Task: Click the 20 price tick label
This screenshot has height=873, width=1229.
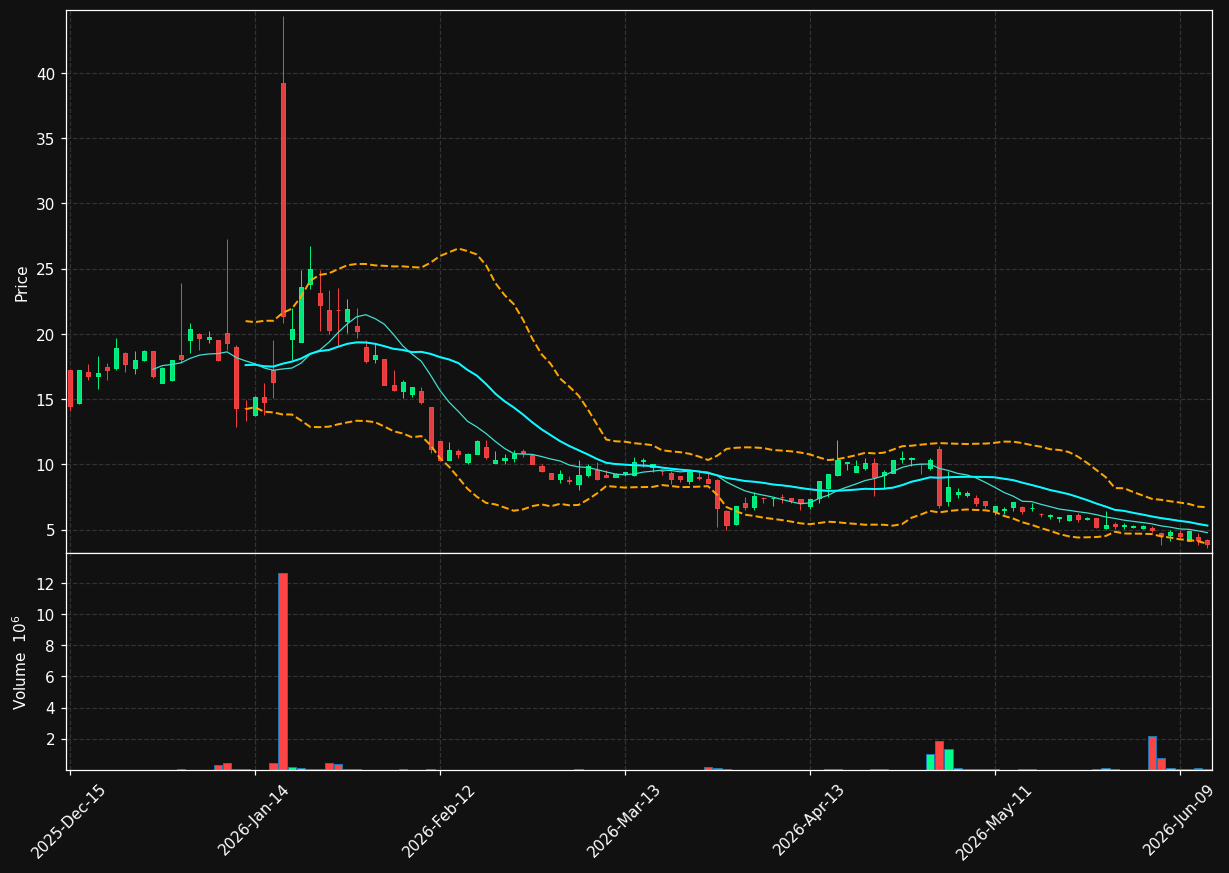Action: click(x=48, y=334)
